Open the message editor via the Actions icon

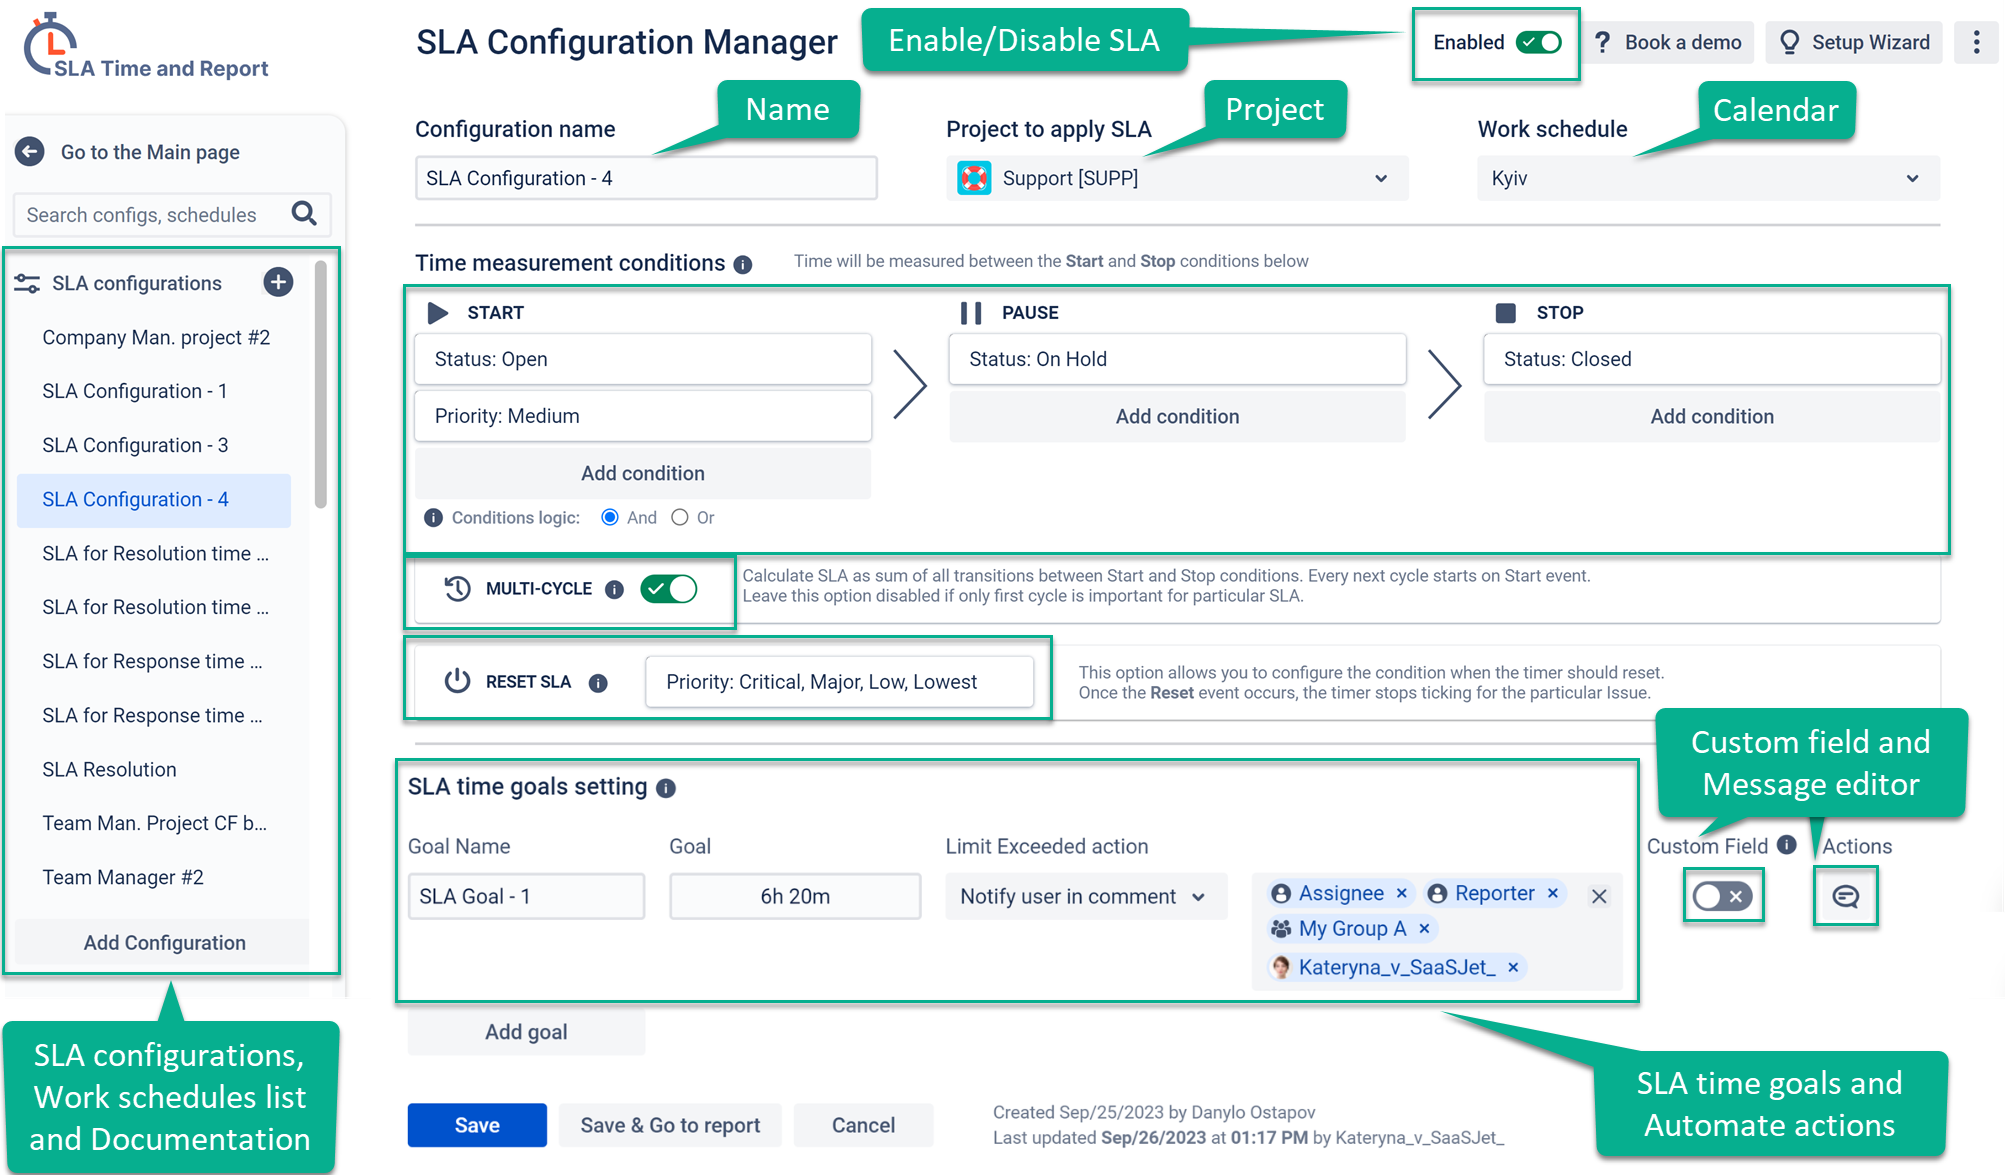(x=1845, y=896)
